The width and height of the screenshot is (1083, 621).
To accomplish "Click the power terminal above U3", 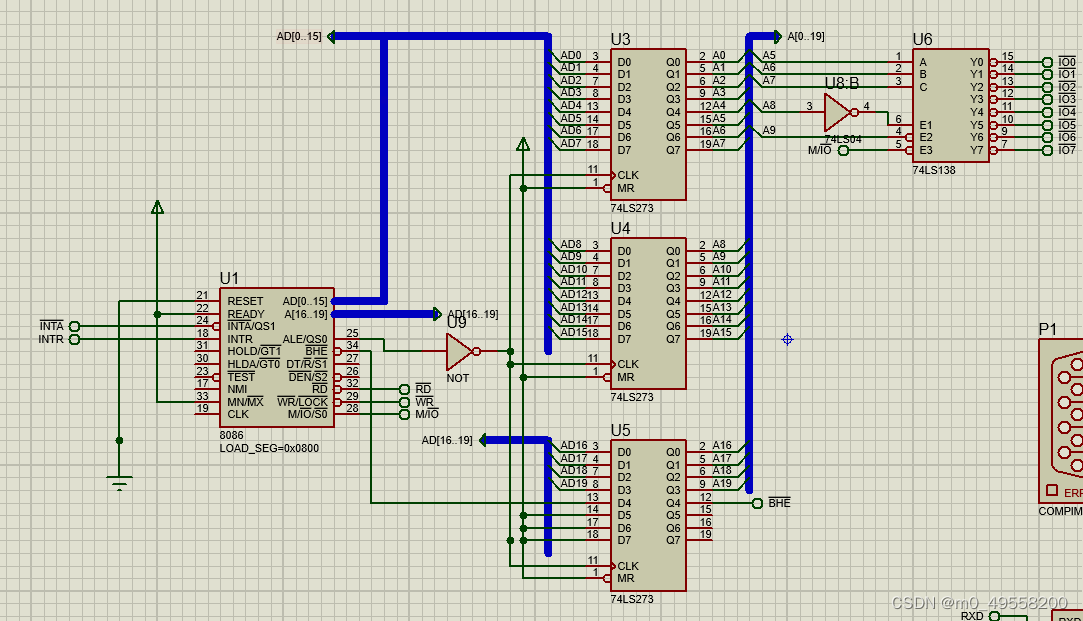I will pos(523,145).
